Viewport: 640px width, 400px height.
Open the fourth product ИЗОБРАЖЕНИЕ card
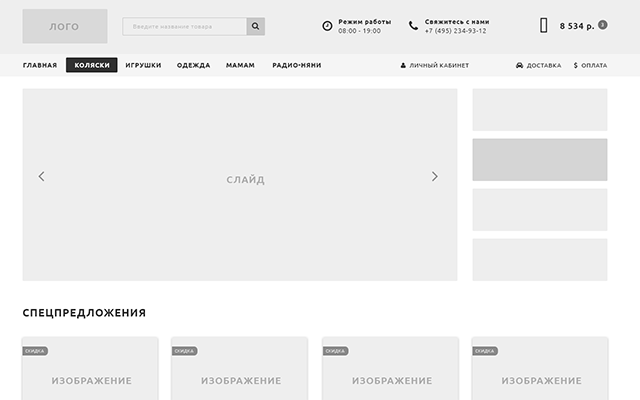point(540,369)
